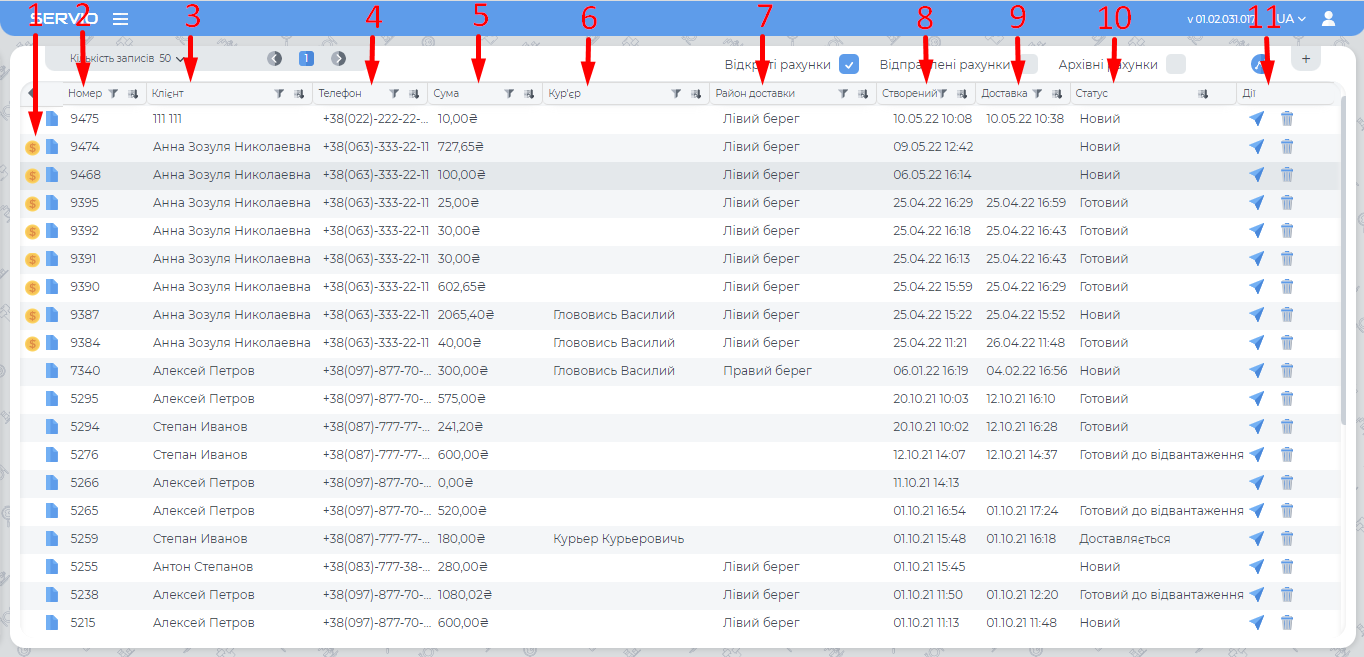The image size is (1364, 657).
Task: Click the sort icon in the Статус column
Action: [1203, 94]
